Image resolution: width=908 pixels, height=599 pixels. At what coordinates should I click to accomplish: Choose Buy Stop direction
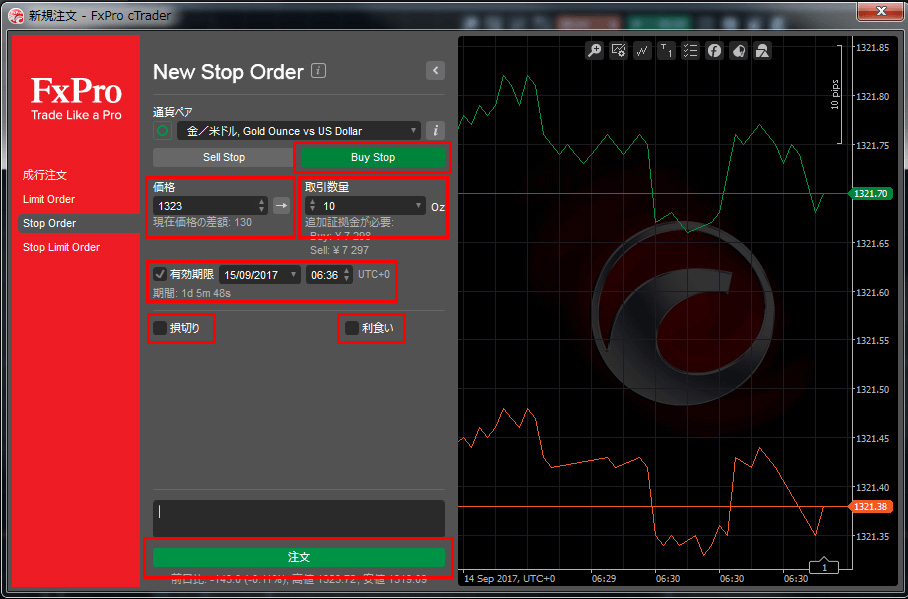point(372,157)
